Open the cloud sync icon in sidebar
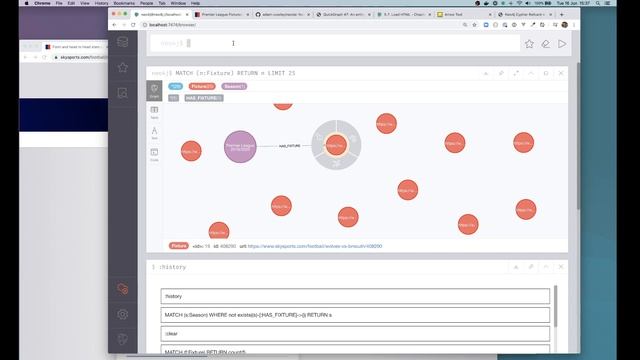The image size is (640, 360). click(122, 289)
